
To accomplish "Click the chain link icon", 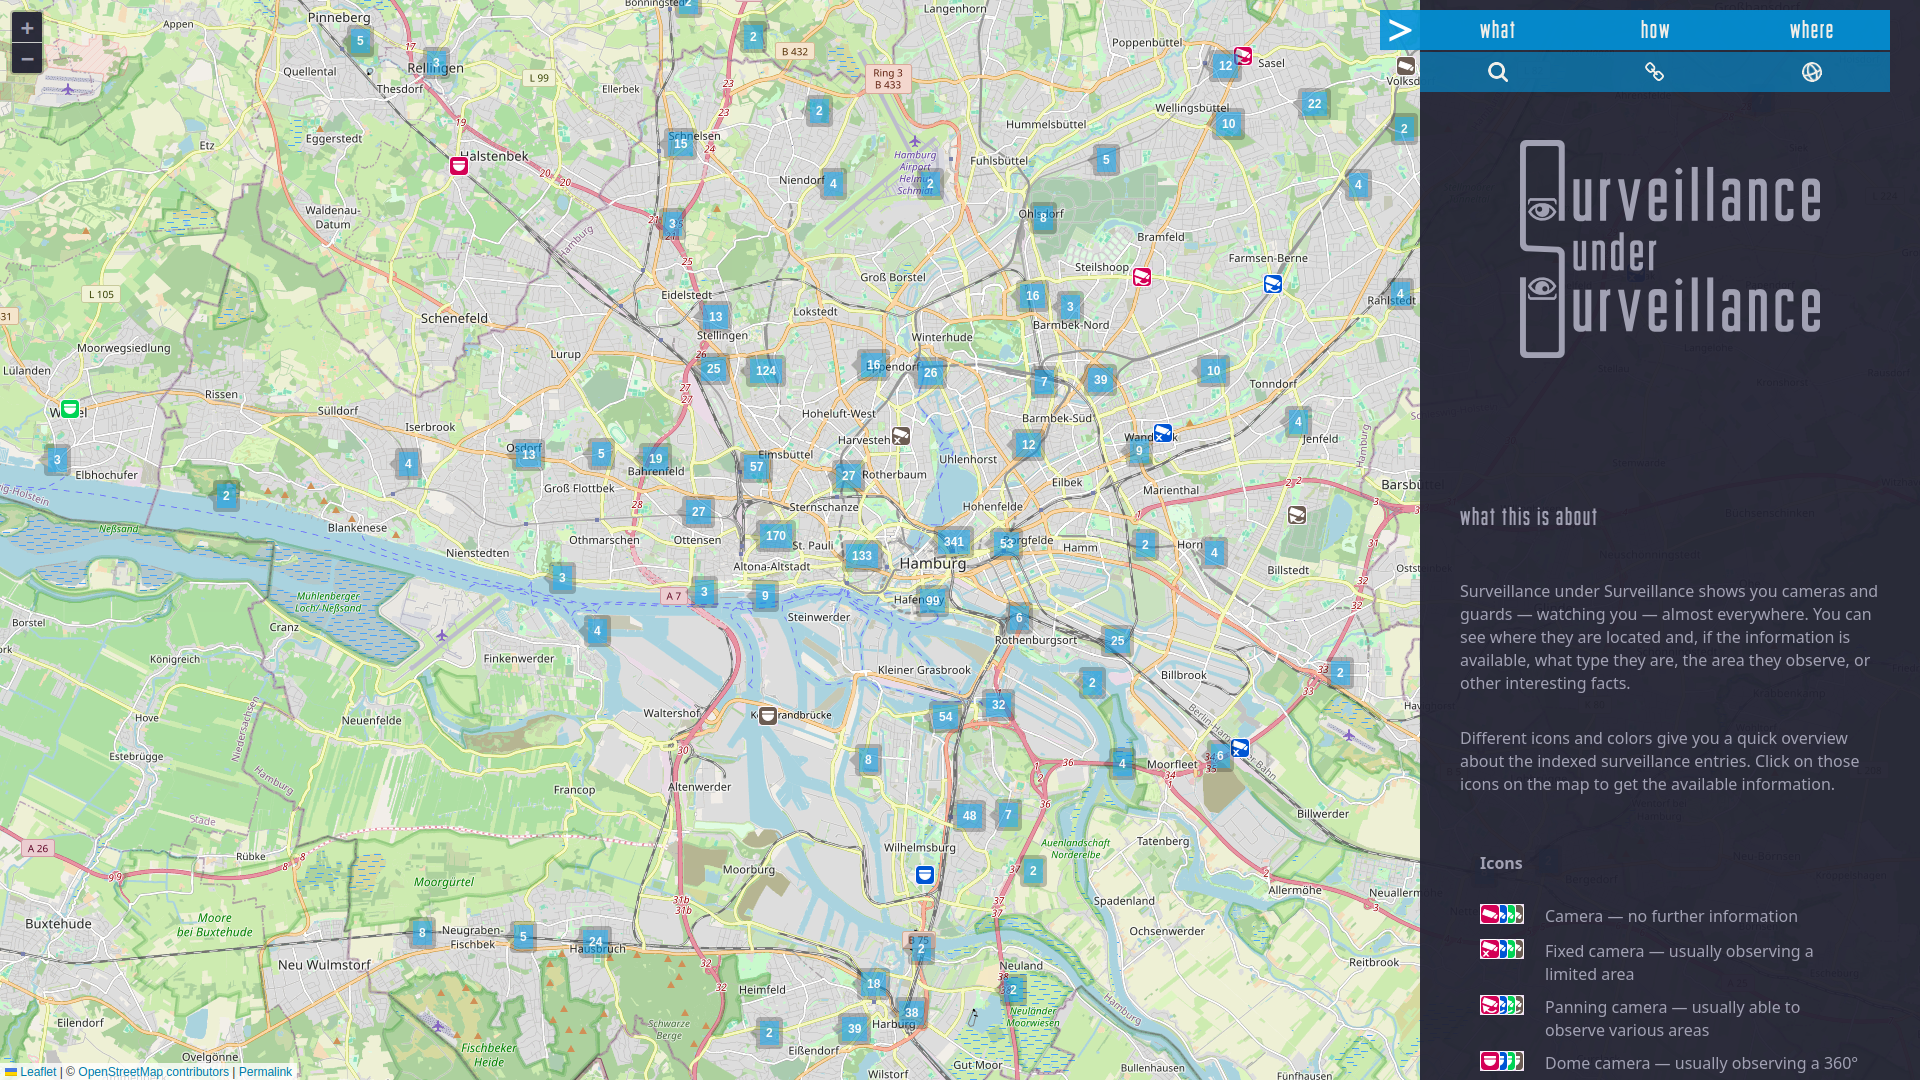I will (x=1654, y=72).
